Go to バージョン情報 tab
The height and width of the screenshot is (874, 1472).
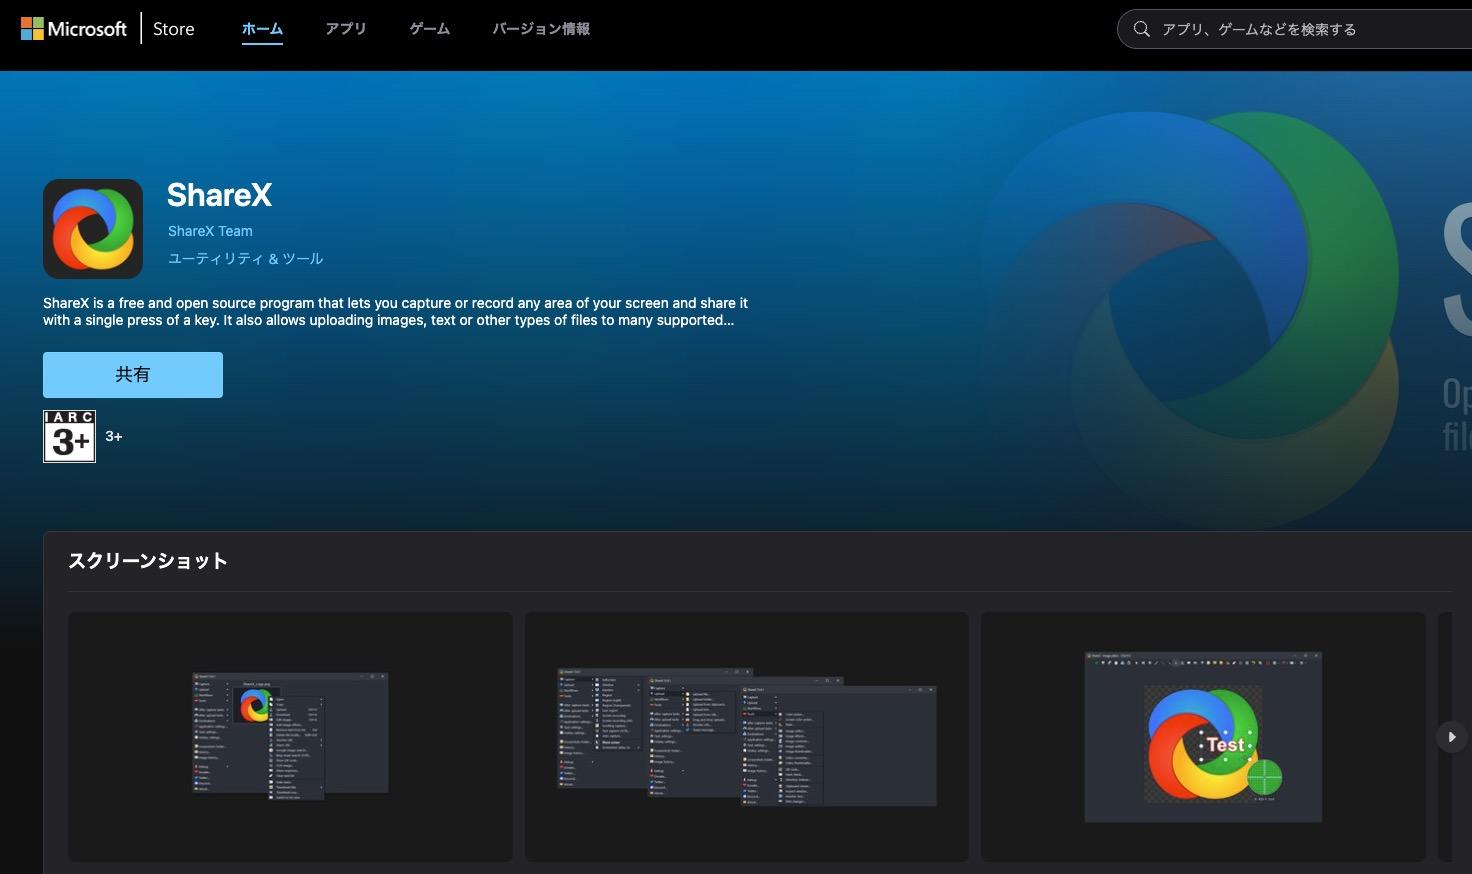tap(541, 29)
